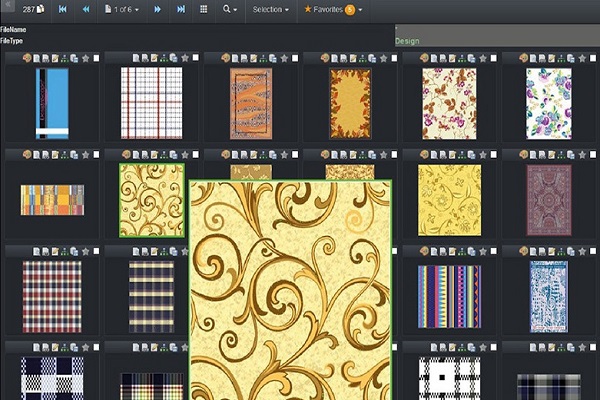This screenshot has height=400, width=600.
Task: Favorite the yellow floral design with its star
Action: coord(483,155)
